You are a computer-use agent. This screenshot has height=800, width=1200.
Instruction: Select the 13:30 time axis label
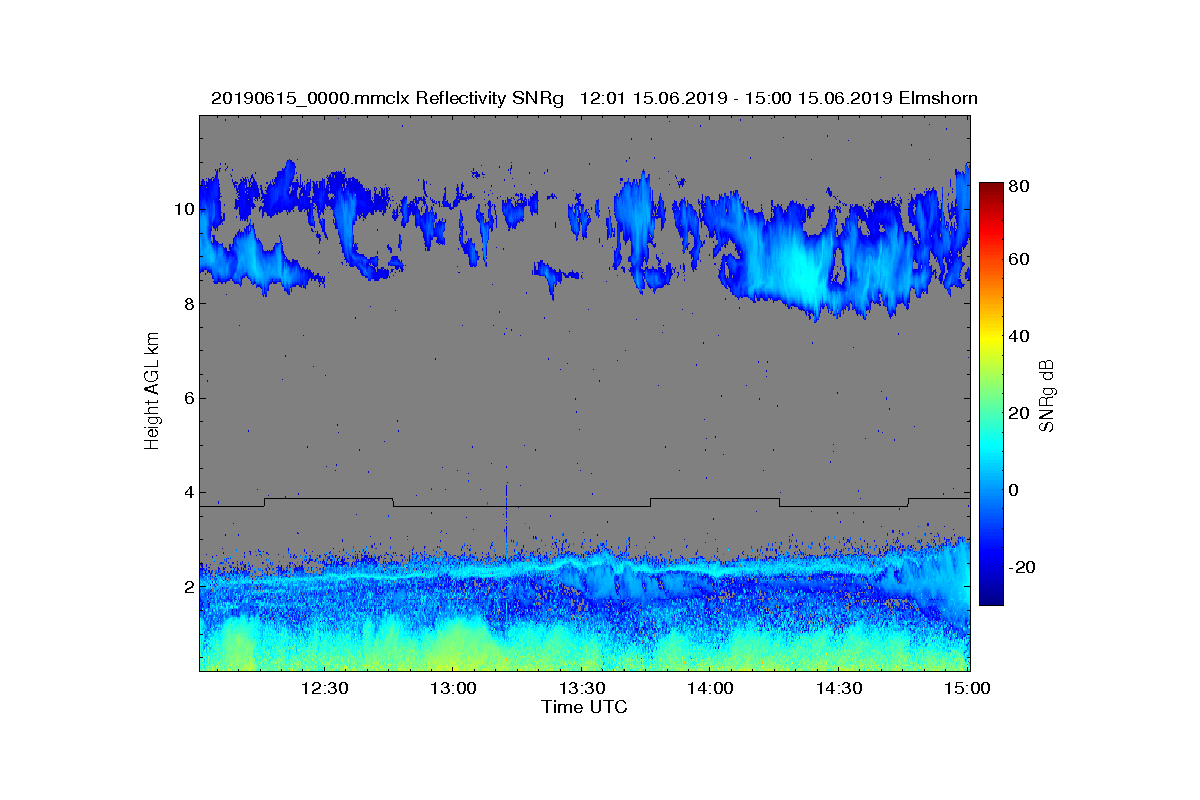(x=582, y=688)
